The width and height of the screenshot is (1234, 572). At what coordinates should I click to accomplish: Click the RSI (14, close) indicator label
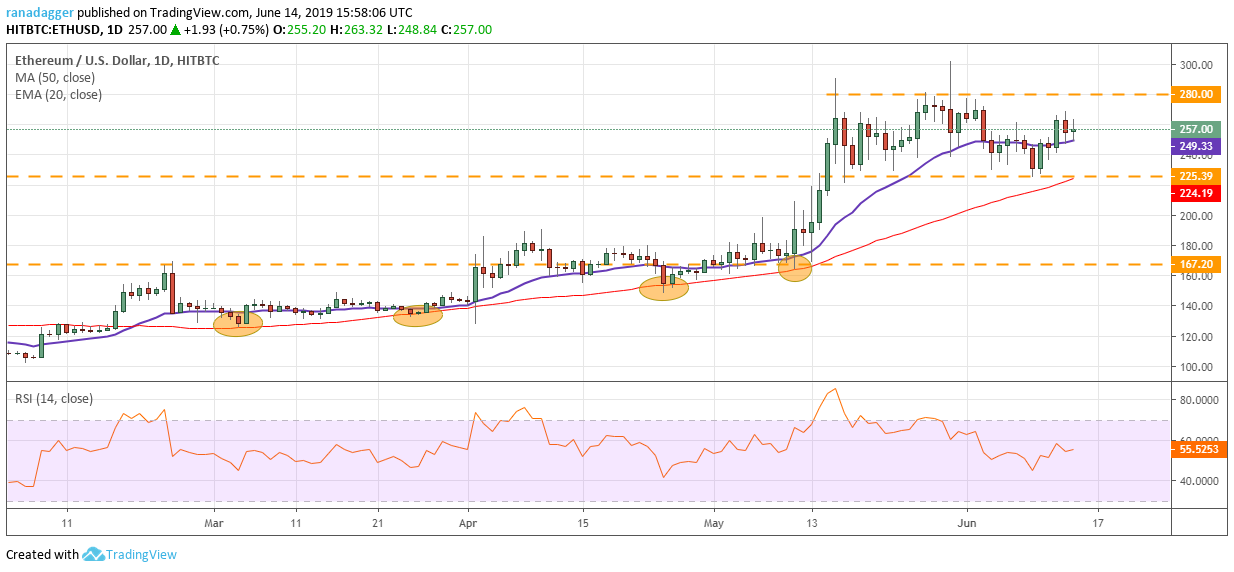pyautogui.click(x=55, y=399)
